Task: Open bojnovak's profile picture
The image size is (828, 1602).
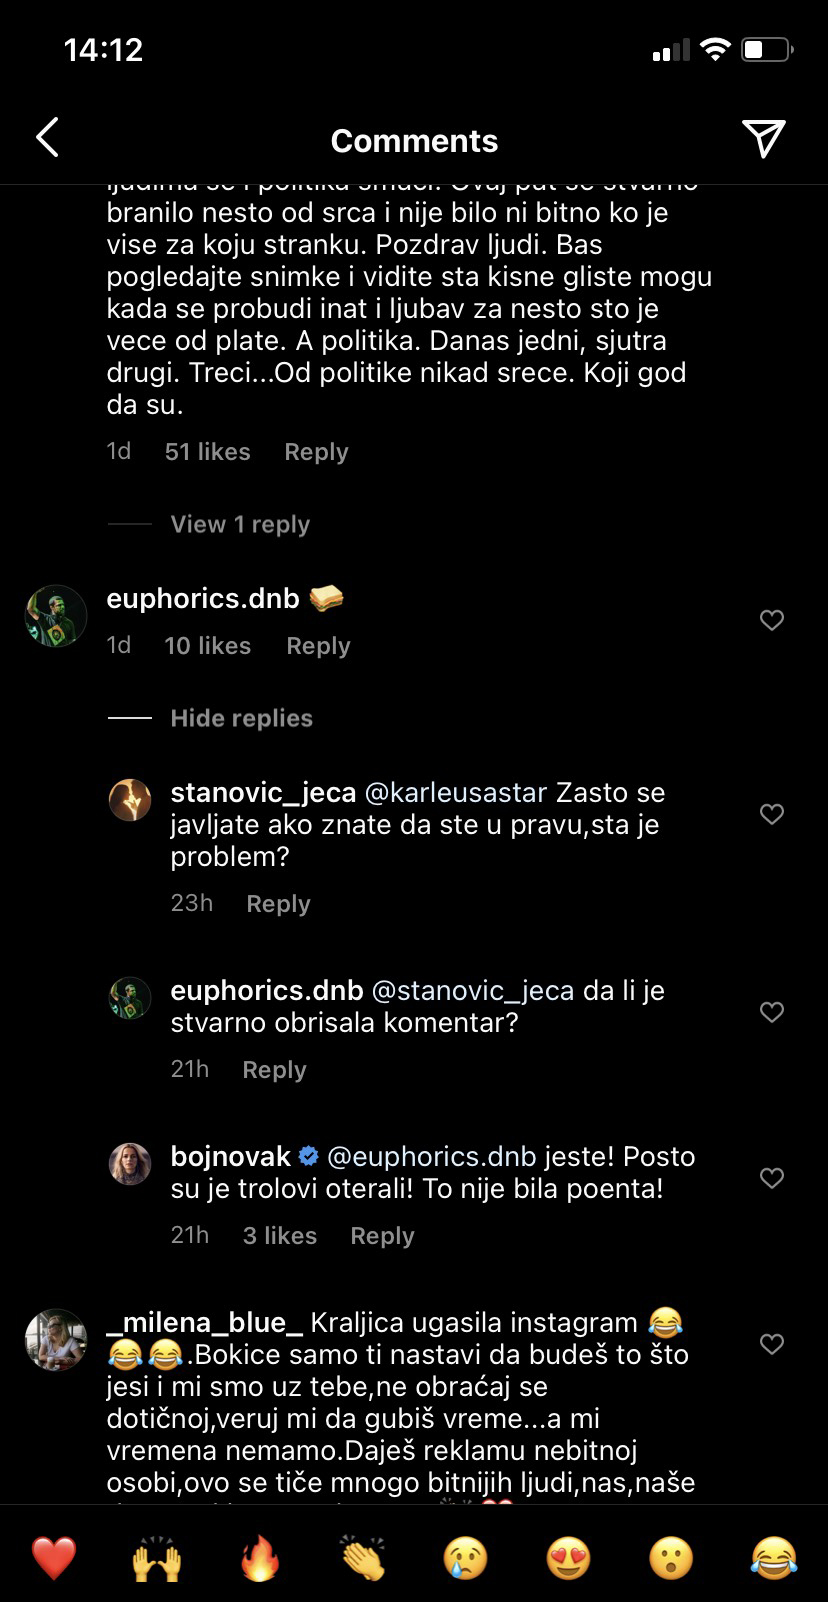Action: tap(130, 1164)
